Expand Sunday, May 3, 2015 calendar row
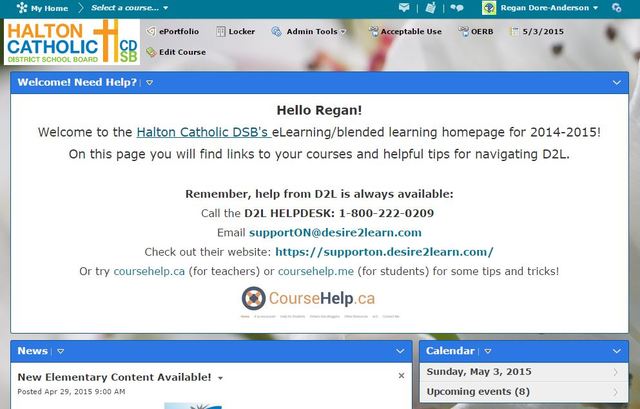This screenshot has width=640, height=409. tap(524, 372)
